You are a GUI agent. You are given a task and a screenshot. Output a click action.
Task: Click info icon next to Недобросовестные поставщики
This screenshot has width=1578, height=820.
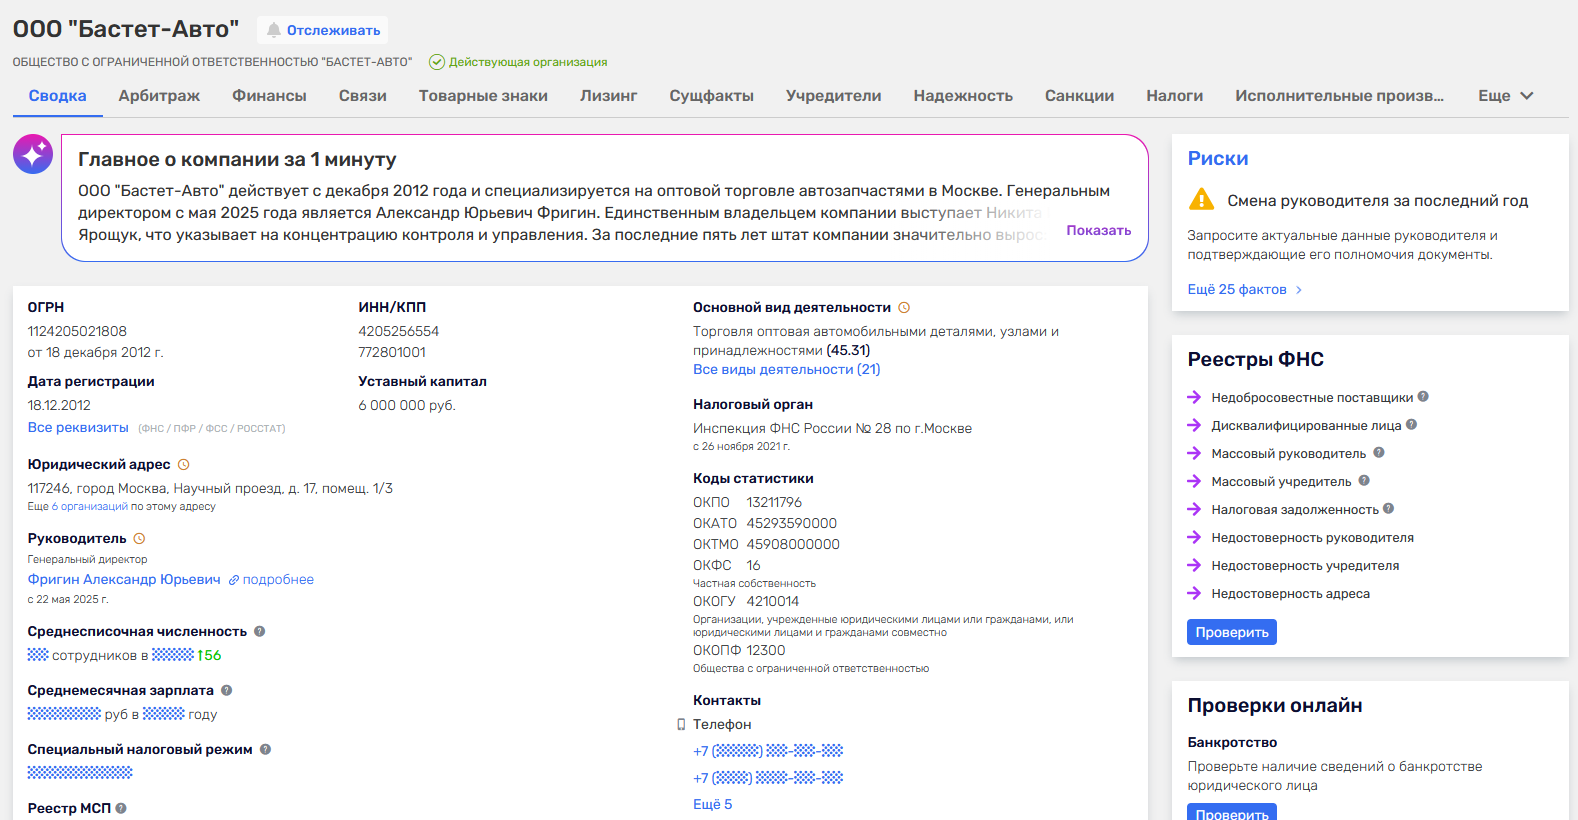point(1423,397)
